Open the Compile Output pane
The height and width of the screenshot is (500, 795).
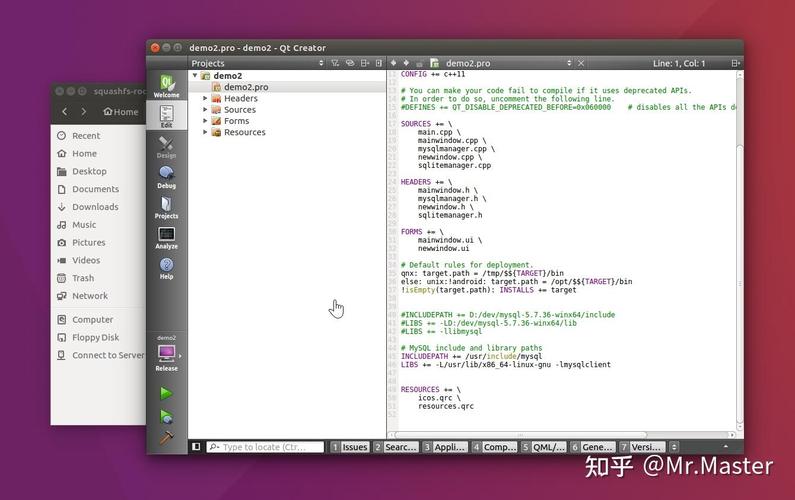(x=494, y=447)
